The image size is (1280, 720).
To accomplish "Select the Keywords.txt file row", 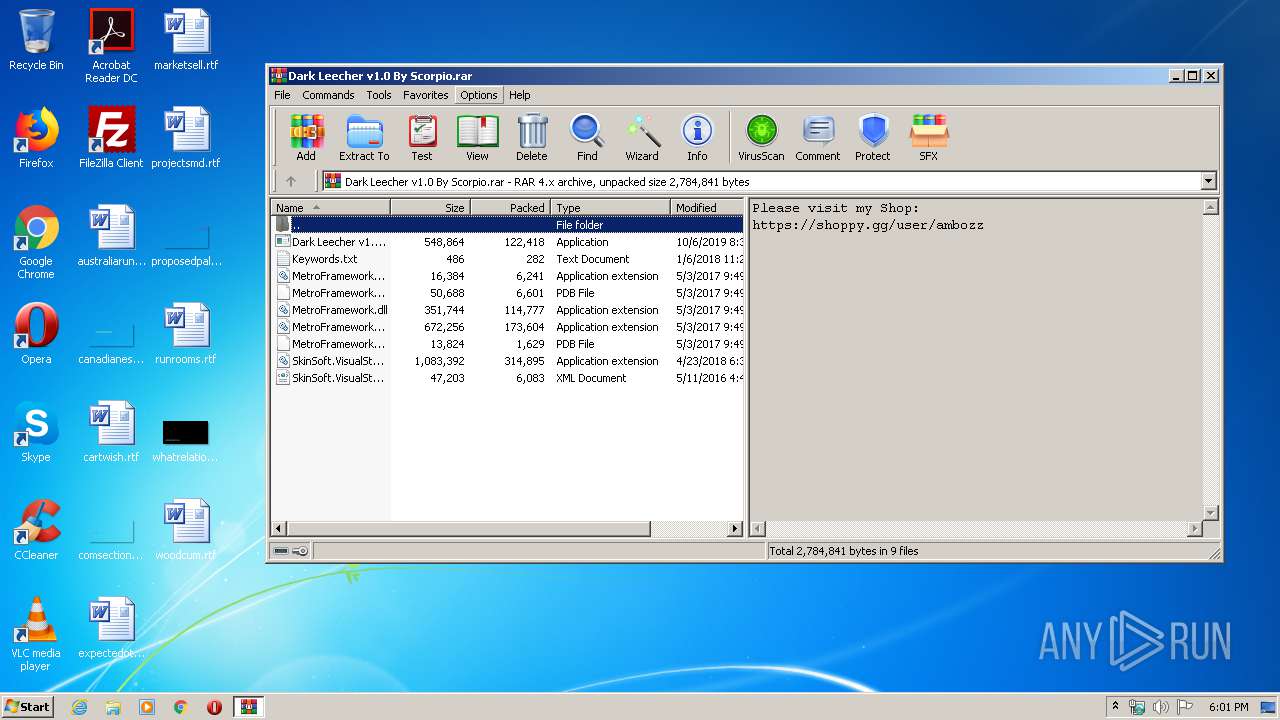I will [507, 259].
